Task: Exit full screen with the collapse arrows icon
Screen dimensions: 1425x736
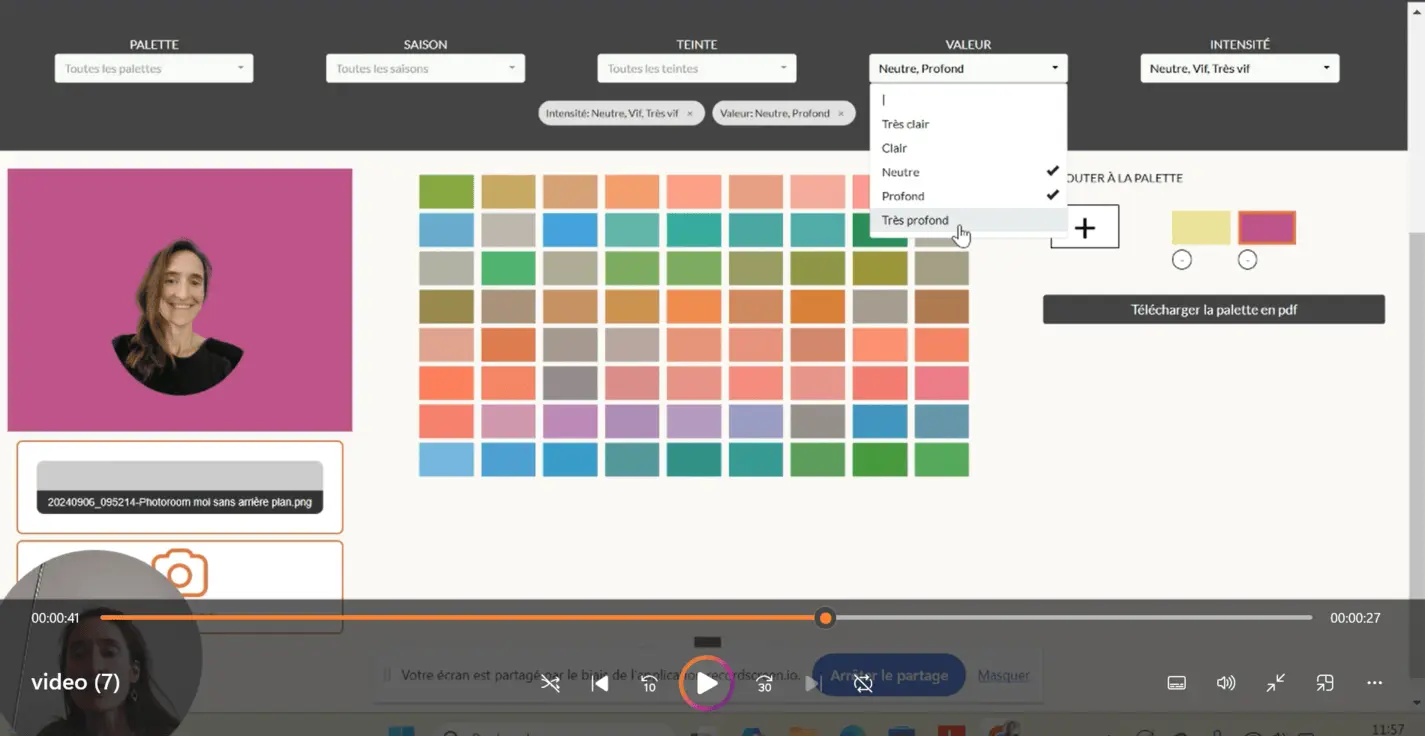Action: 1276,683
